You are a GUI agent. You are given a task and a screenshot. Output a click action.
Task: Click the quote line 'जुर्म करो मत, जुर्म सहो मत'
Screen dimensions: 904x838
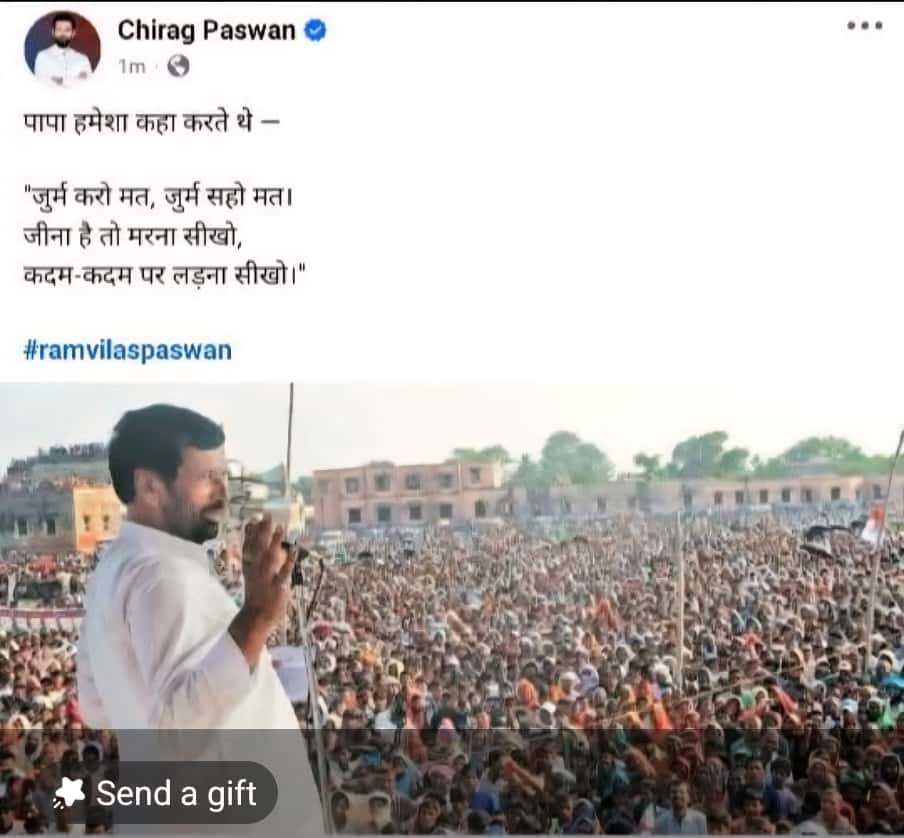coord(159,198)
